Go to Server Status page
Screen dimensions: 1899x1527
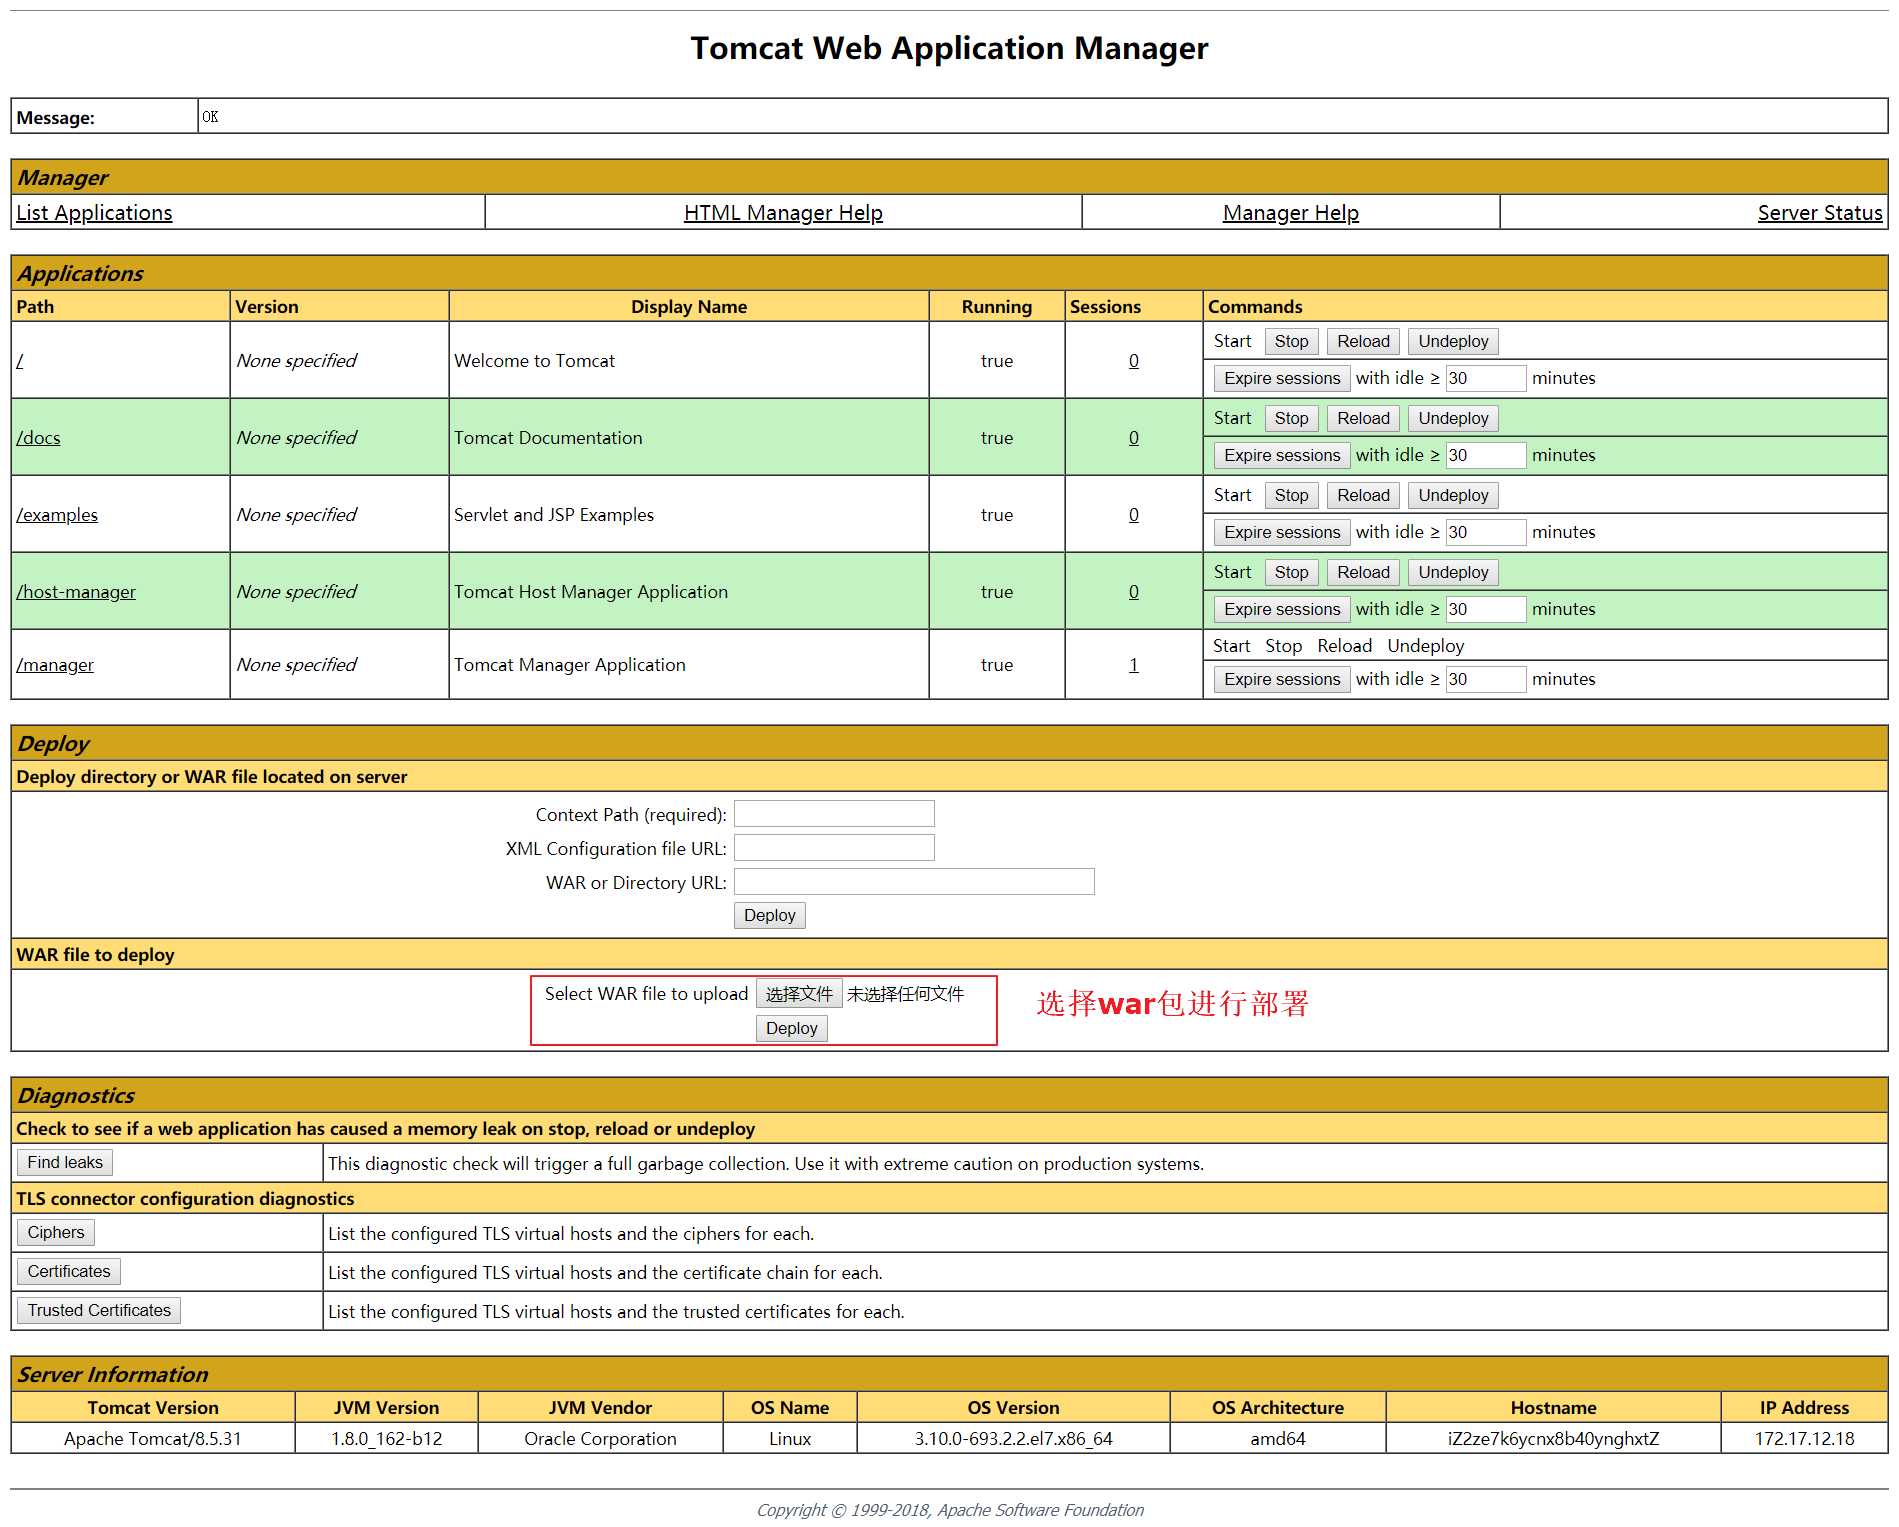point(1819,213)
